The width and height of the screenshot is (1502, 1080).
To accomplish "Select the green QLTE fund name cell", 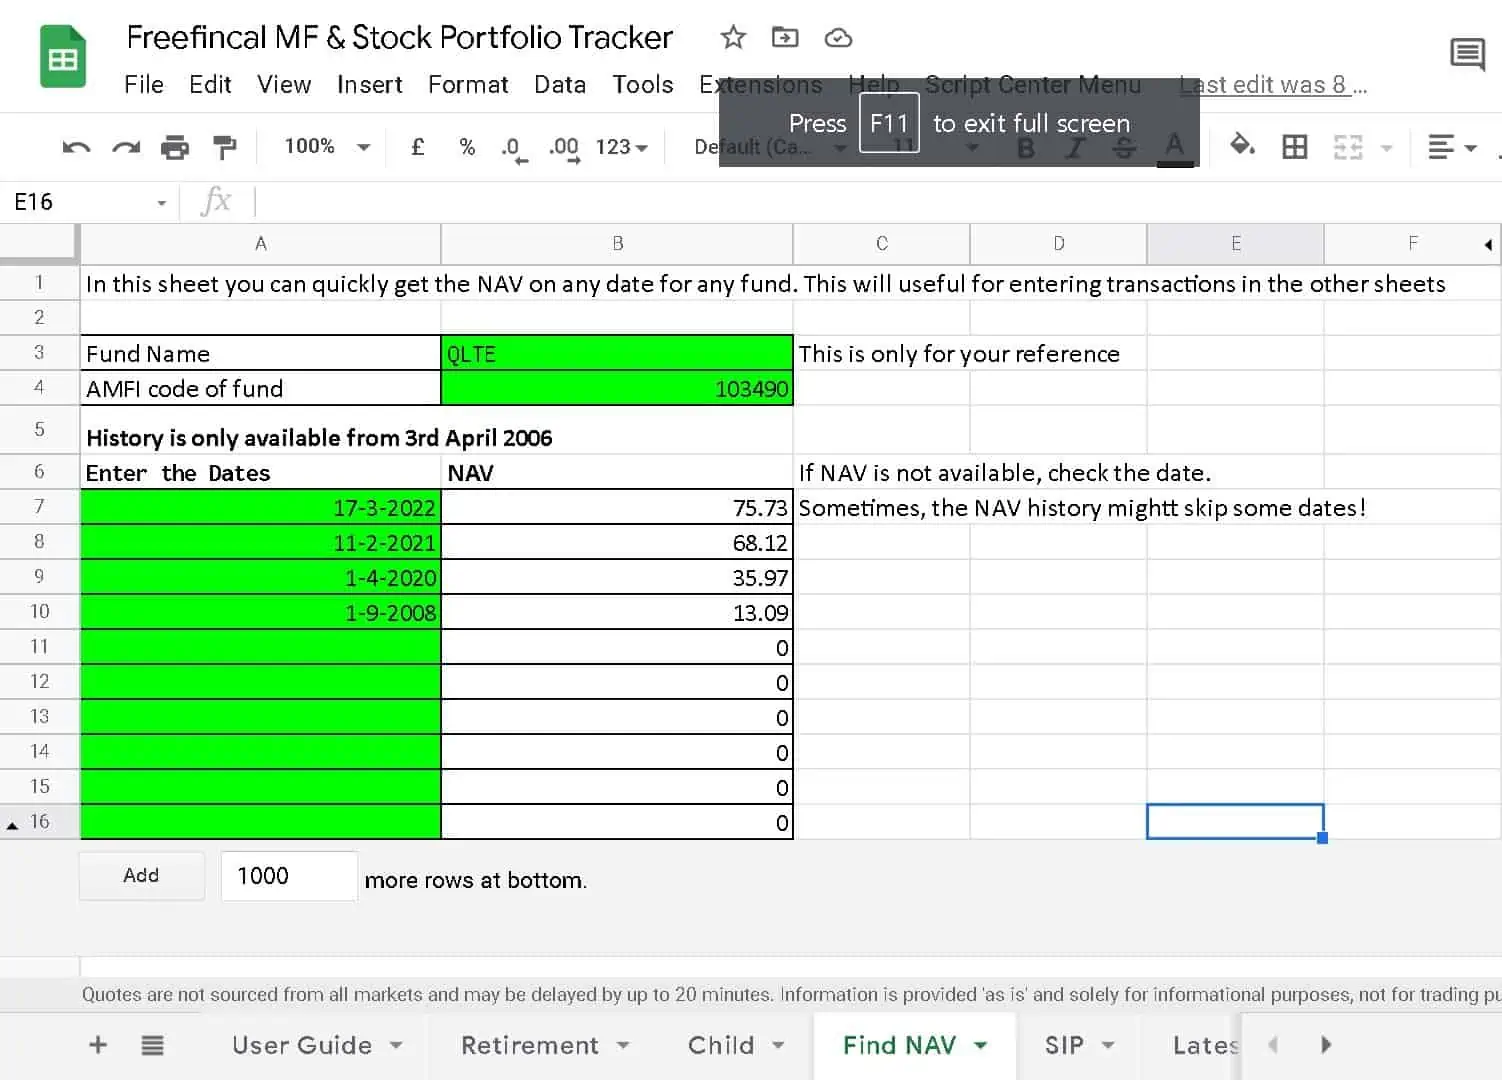I will tap(617, 353).
